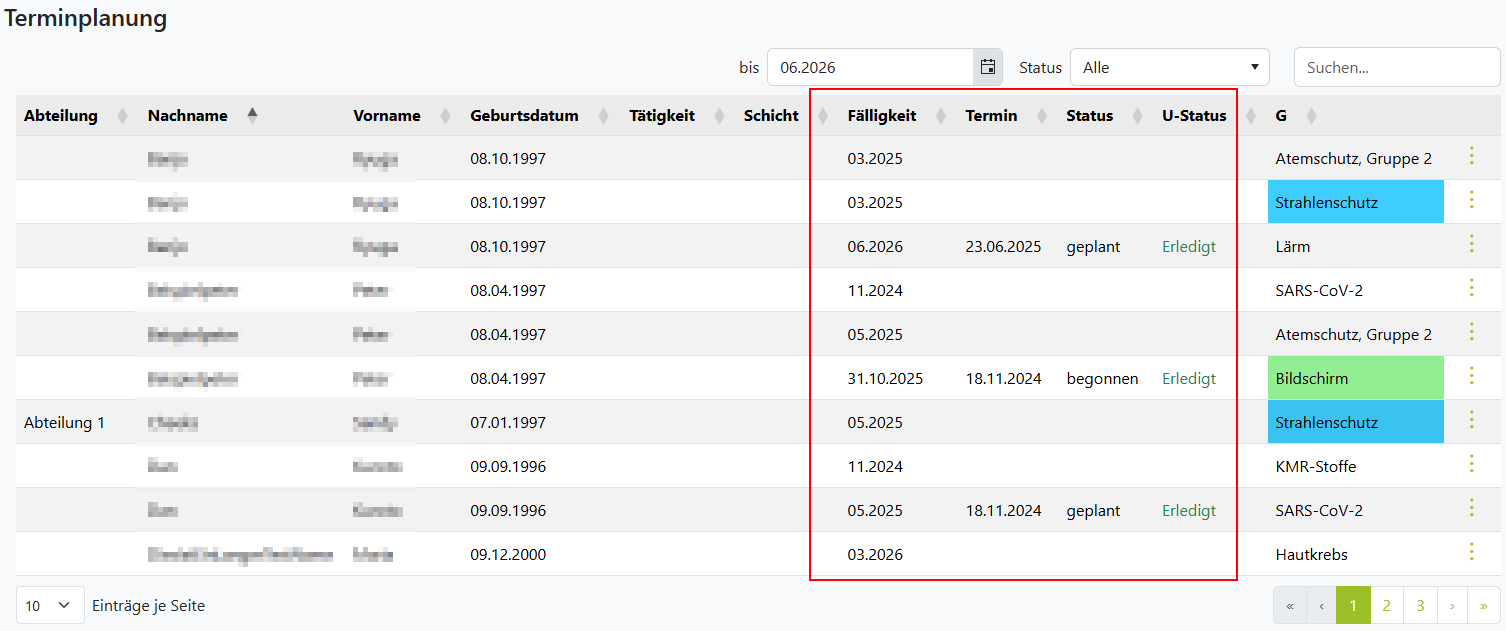Viewport: 1506px width, 631px height.
Task: Open the entries-per-page dropdown showing 10
Action: pos(50,605)
